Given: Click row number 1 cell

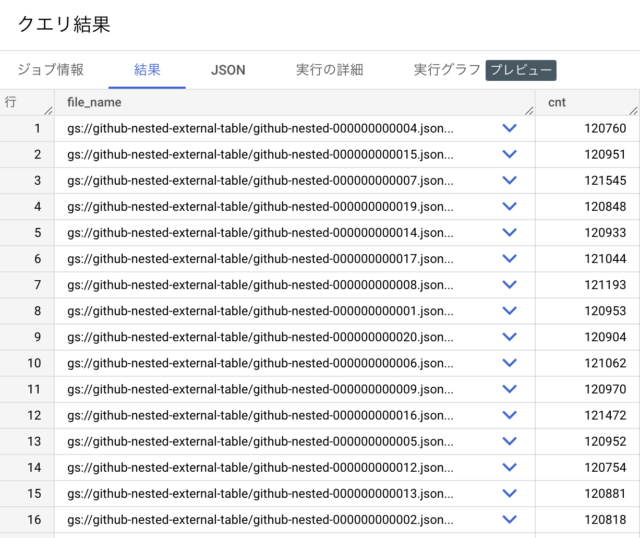Looking at the screenshot, I should tap(27, 129).
